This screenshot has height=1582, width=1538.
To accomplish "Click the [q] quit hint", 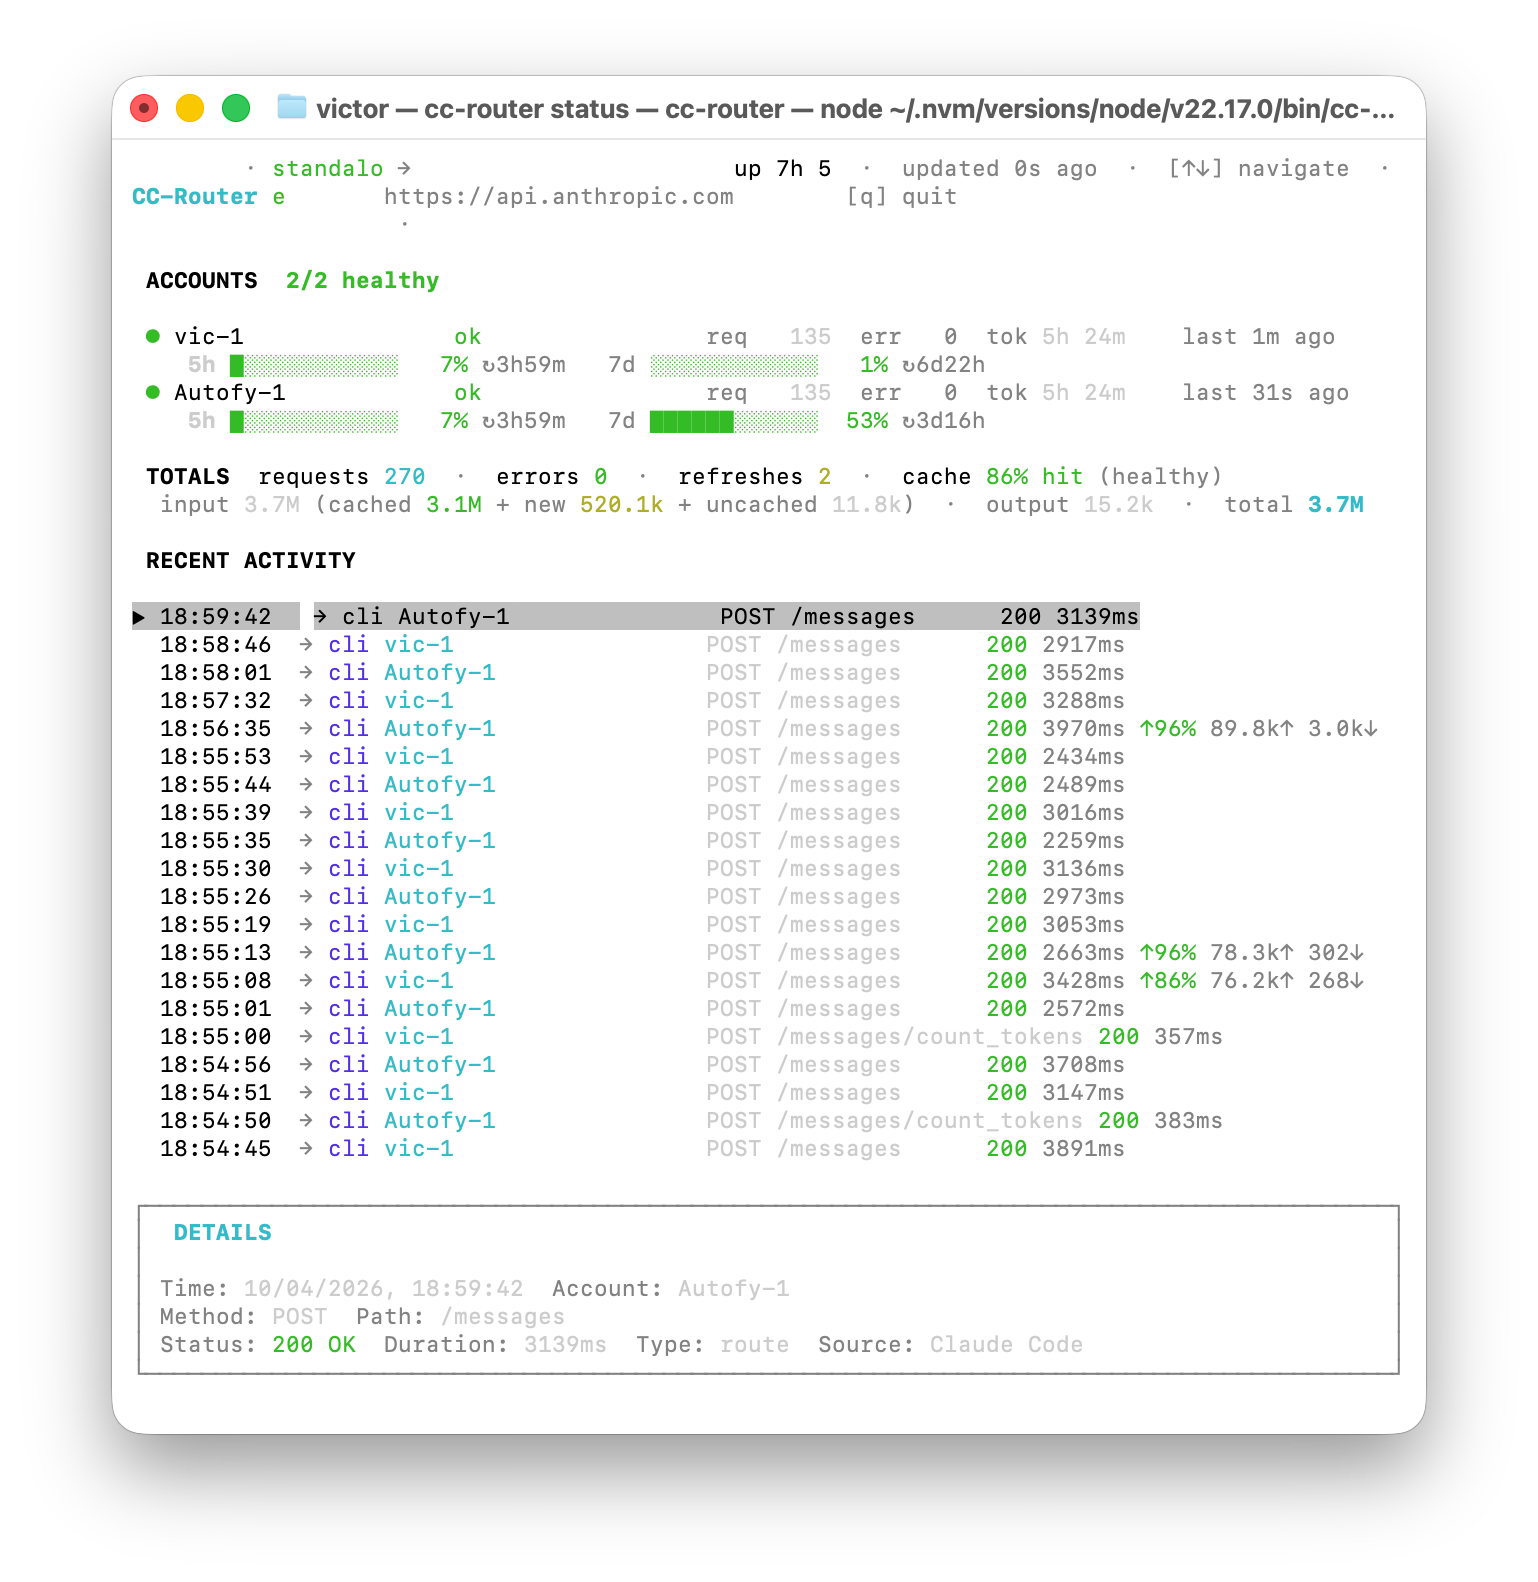I will [x=901, y=197].
